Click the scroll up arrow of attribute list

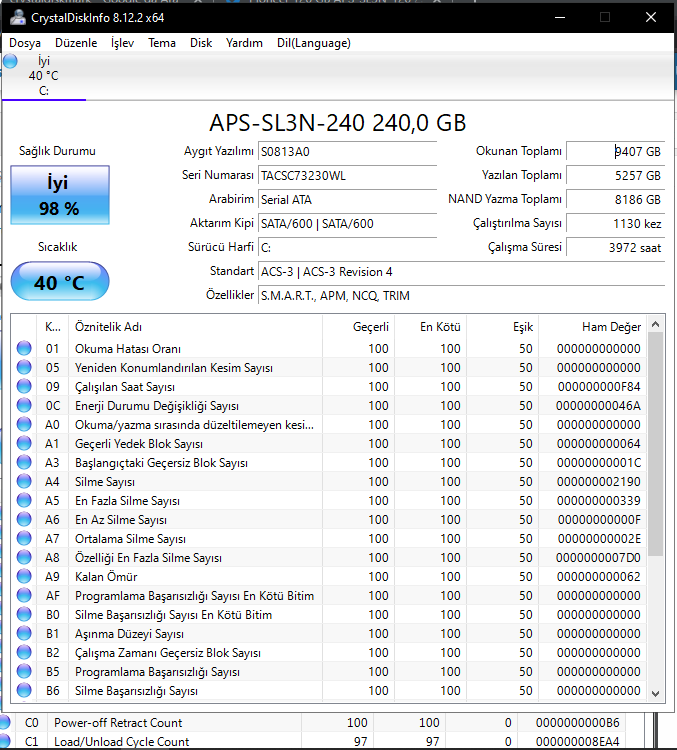point(656,324)
